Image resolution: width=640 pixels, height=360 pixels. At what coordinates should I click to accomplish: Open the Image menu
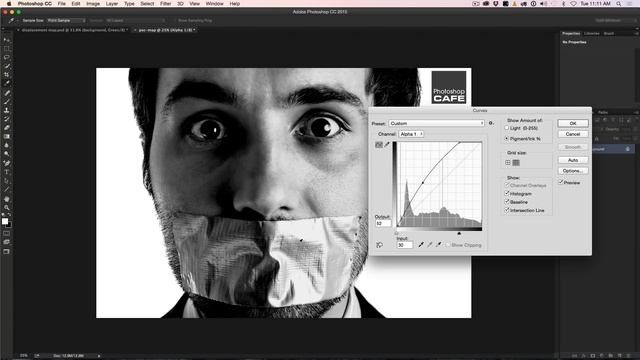click(93, 4)
